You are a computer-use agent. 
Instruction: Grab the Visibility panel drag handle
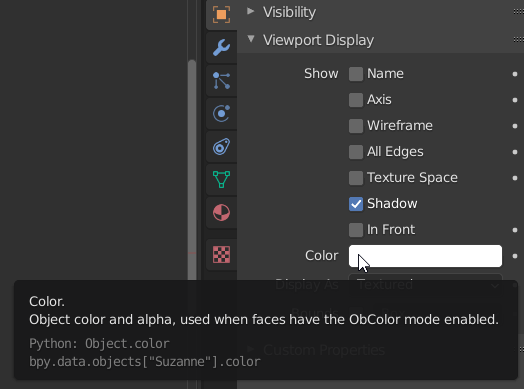pyautogui.click(x=519, y=12)
